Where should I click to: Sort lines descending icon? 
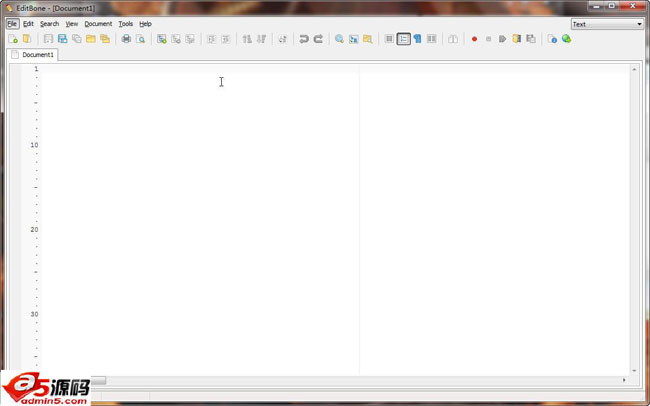click(262, 39)
